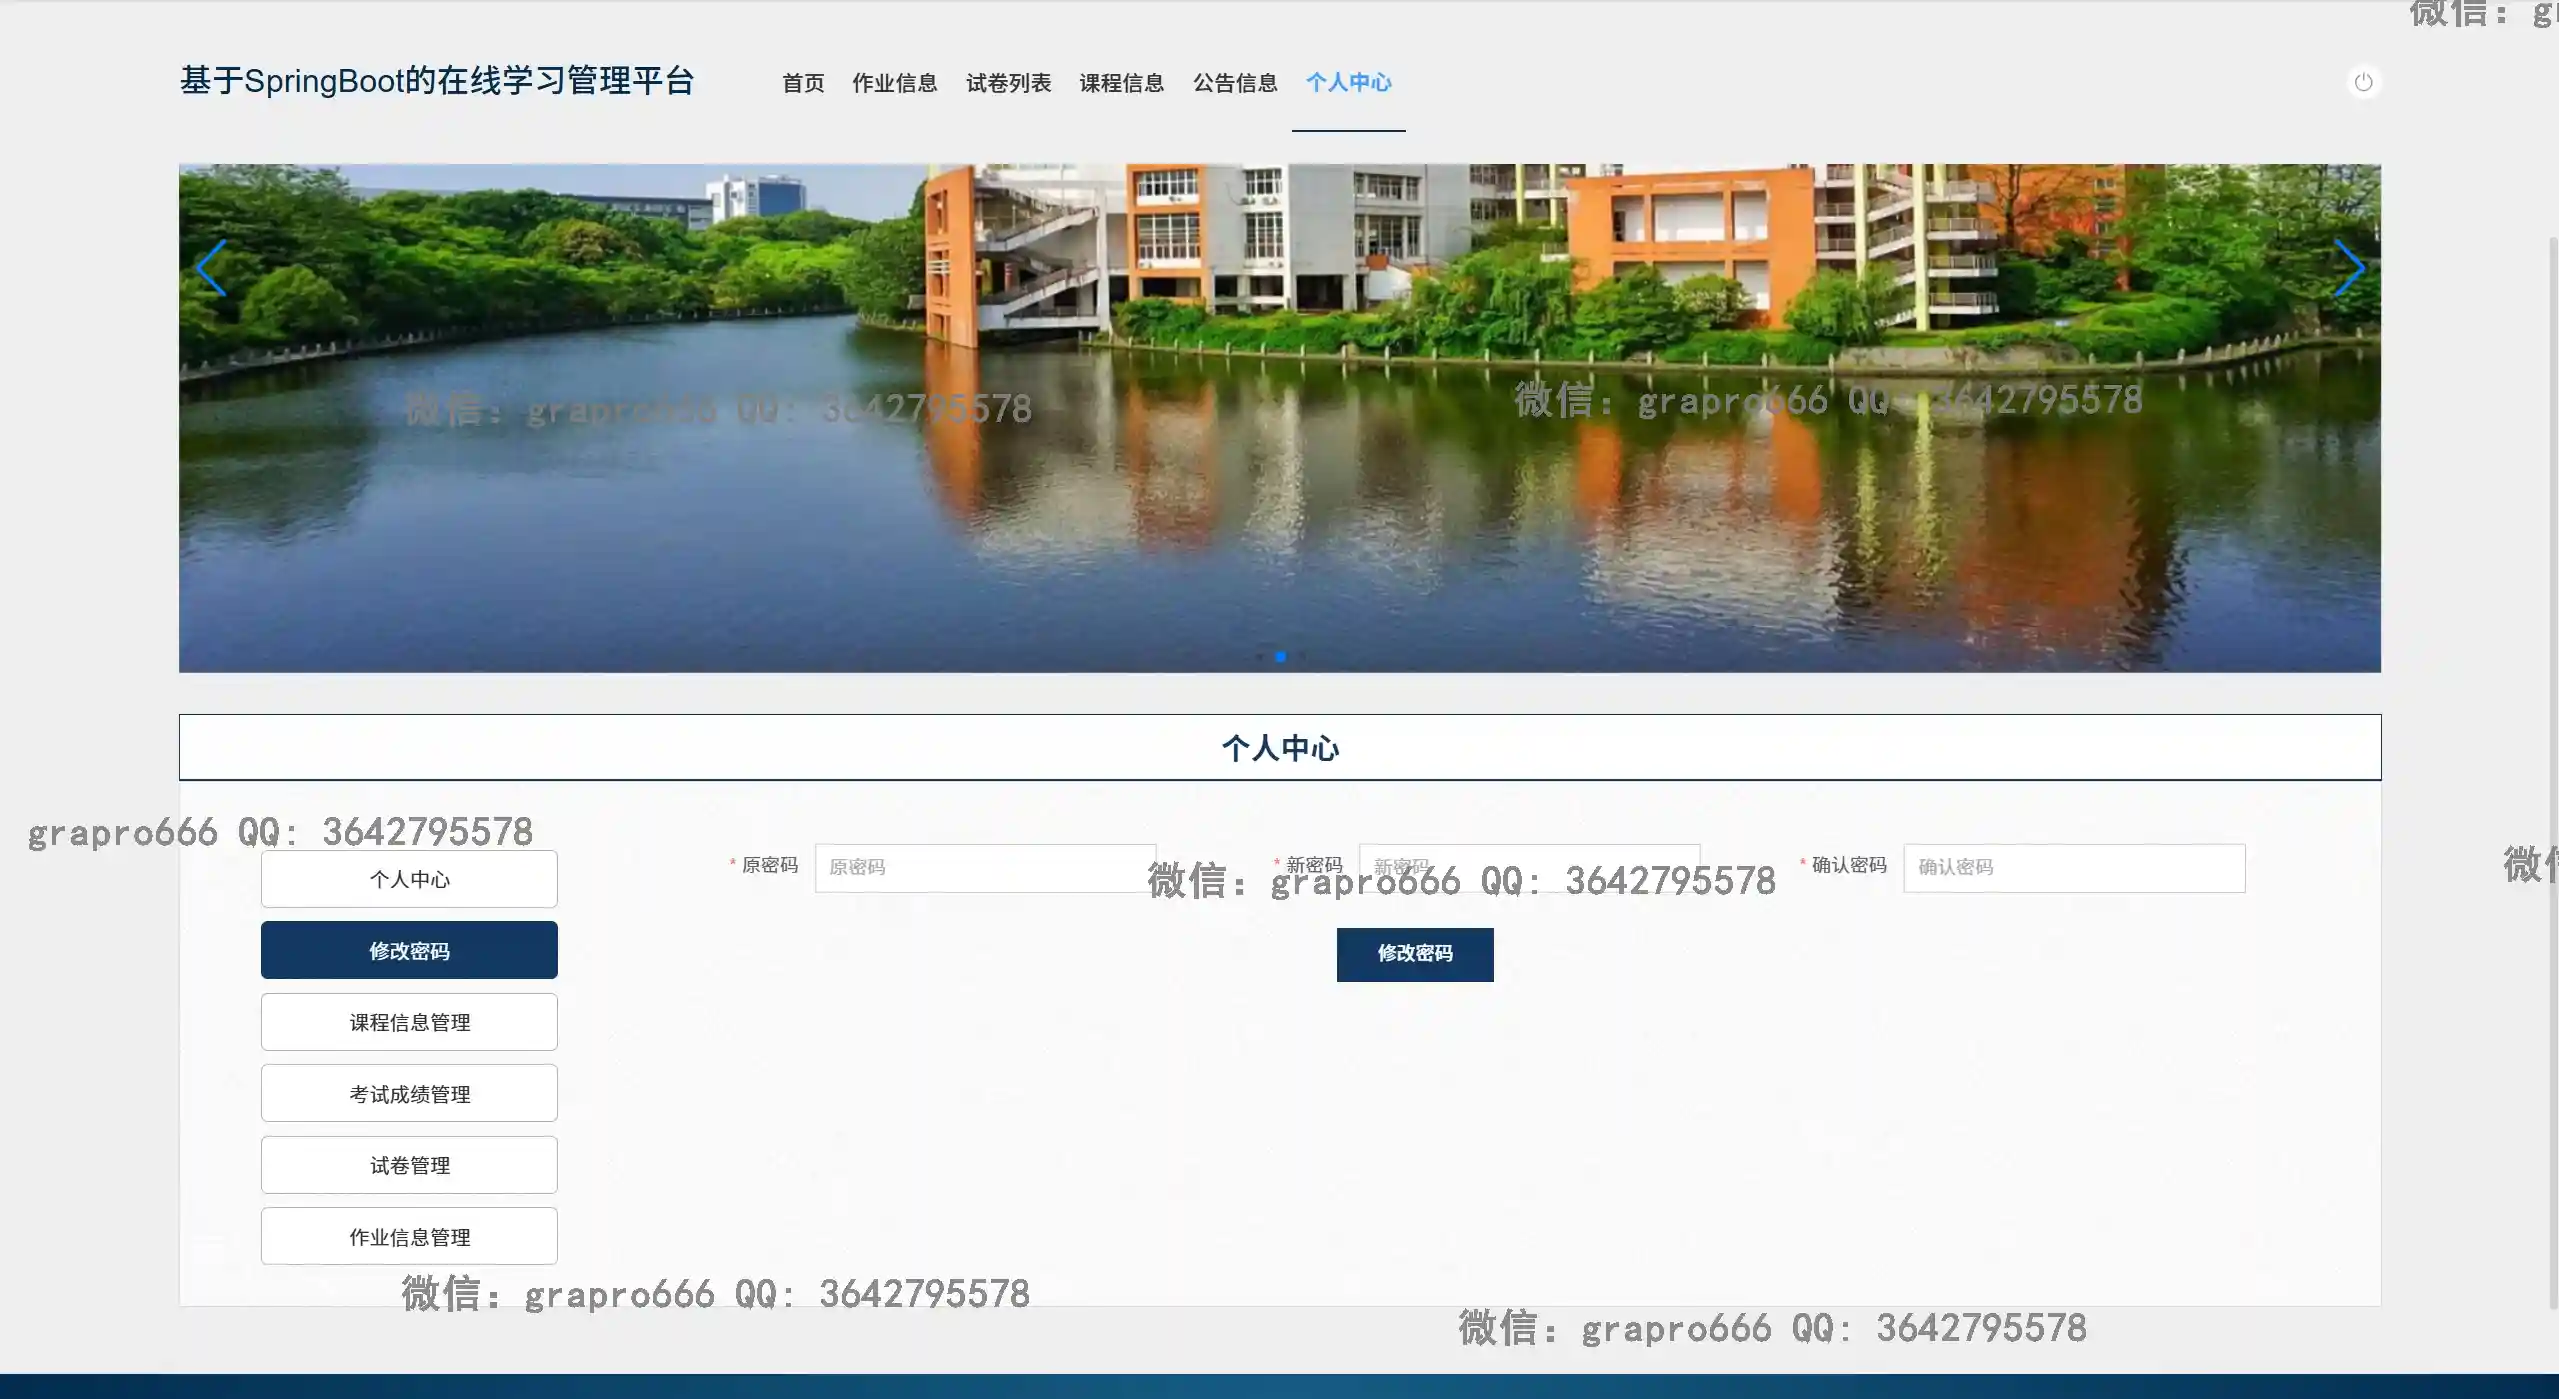Open 试卷管理 sidebar item

[x=409, y=1165]
